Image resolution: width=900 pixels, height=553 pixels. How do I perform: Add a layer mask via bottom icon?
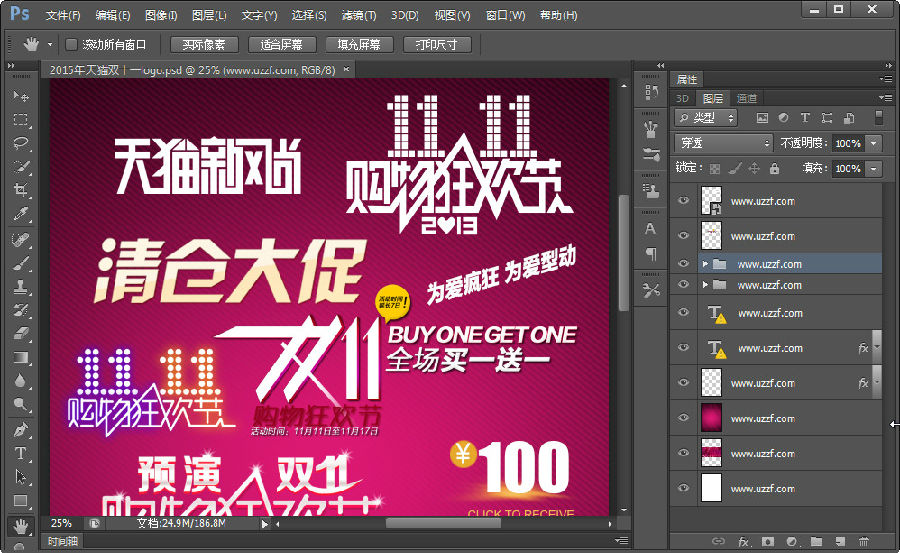pyautogui.click(x=767, y=541)
